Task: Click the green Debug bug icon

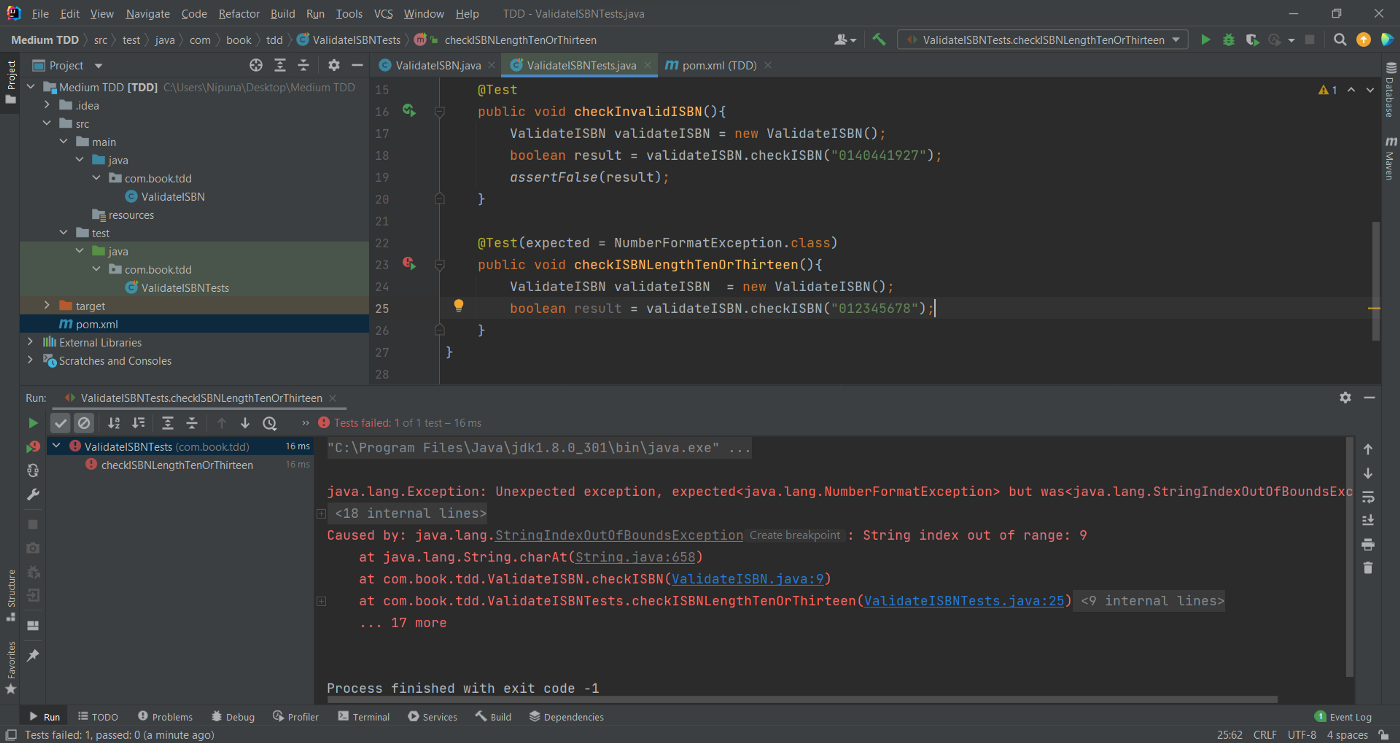Action: click(1229, 40)
